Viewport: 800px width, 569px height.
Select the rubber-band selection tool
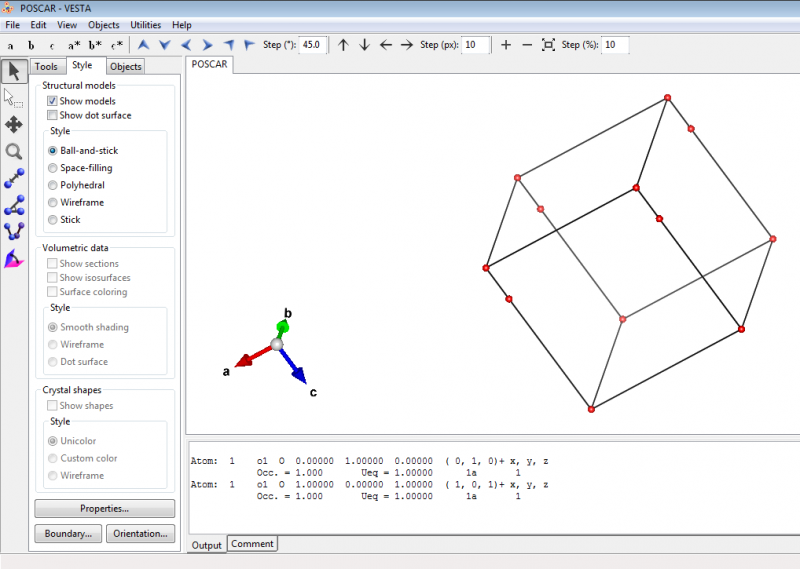click(14, 98)
